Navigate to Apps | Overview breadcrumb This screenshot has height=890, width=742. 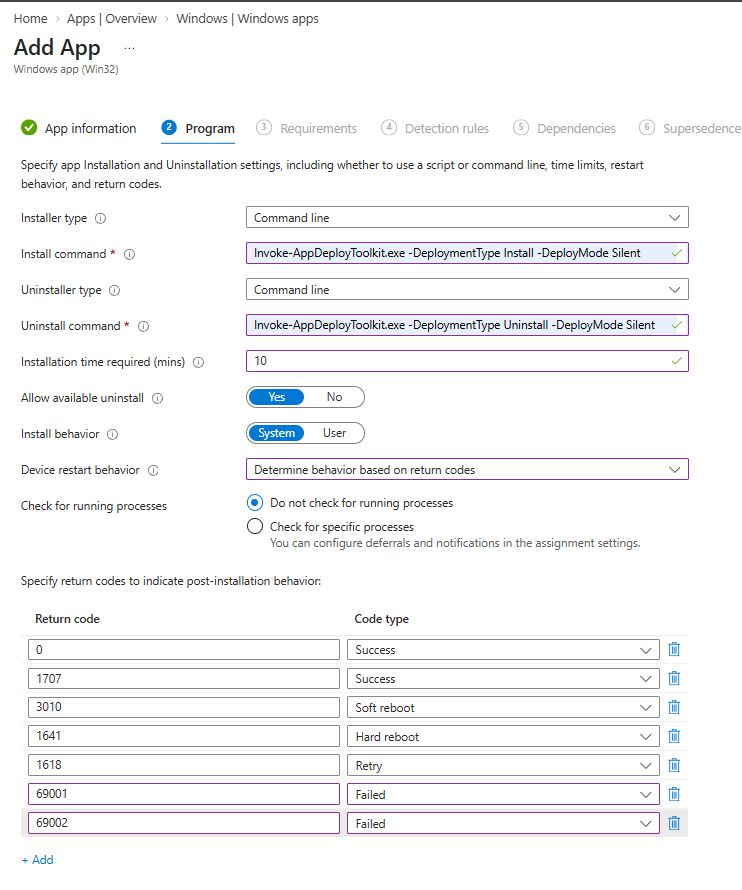[112, 19]
